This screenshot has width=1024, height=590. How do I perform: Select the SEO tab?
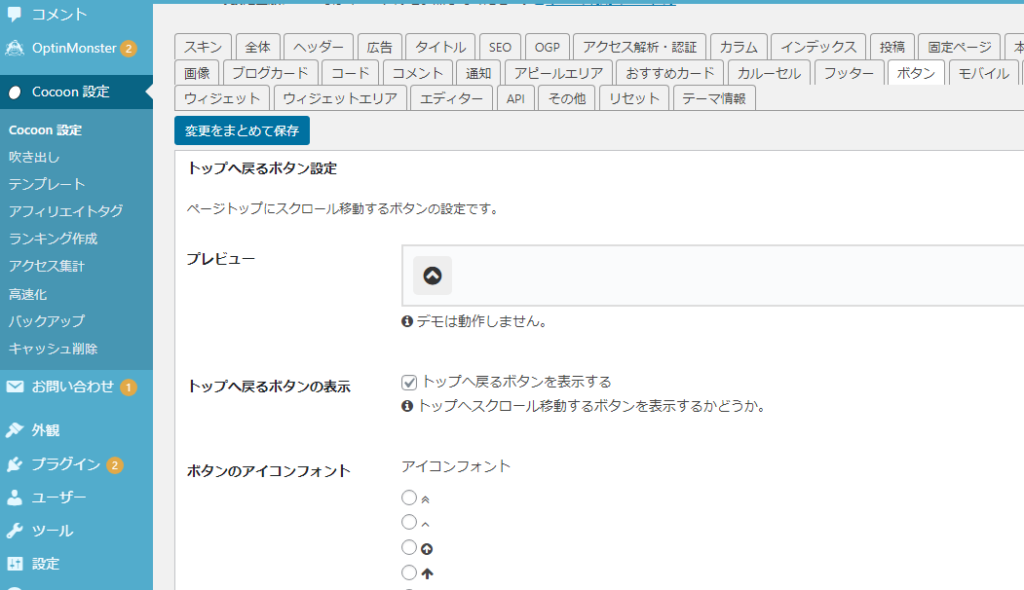(x=500, y=47)
